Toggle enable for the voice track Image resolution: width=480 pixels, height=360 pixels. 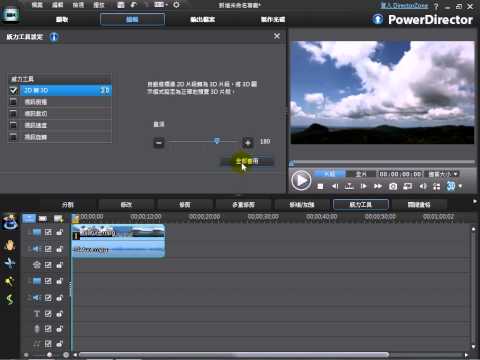(48, 329)
